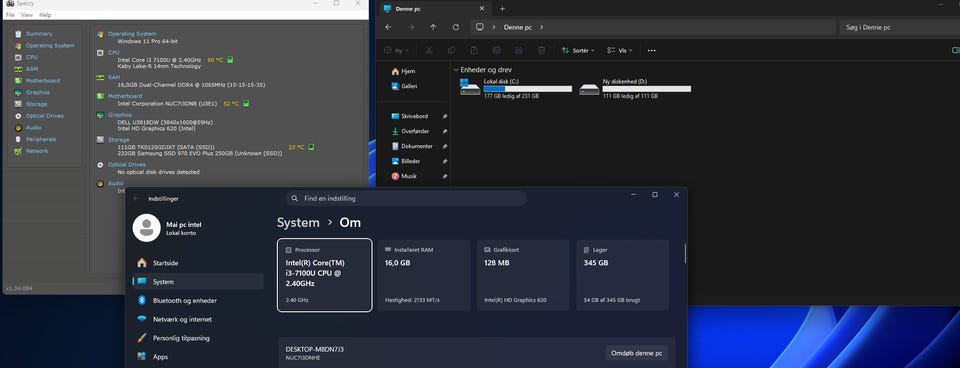Click the Storage heading link in Speccy summary
960x368 pixels.
click(x=119, y=140)
